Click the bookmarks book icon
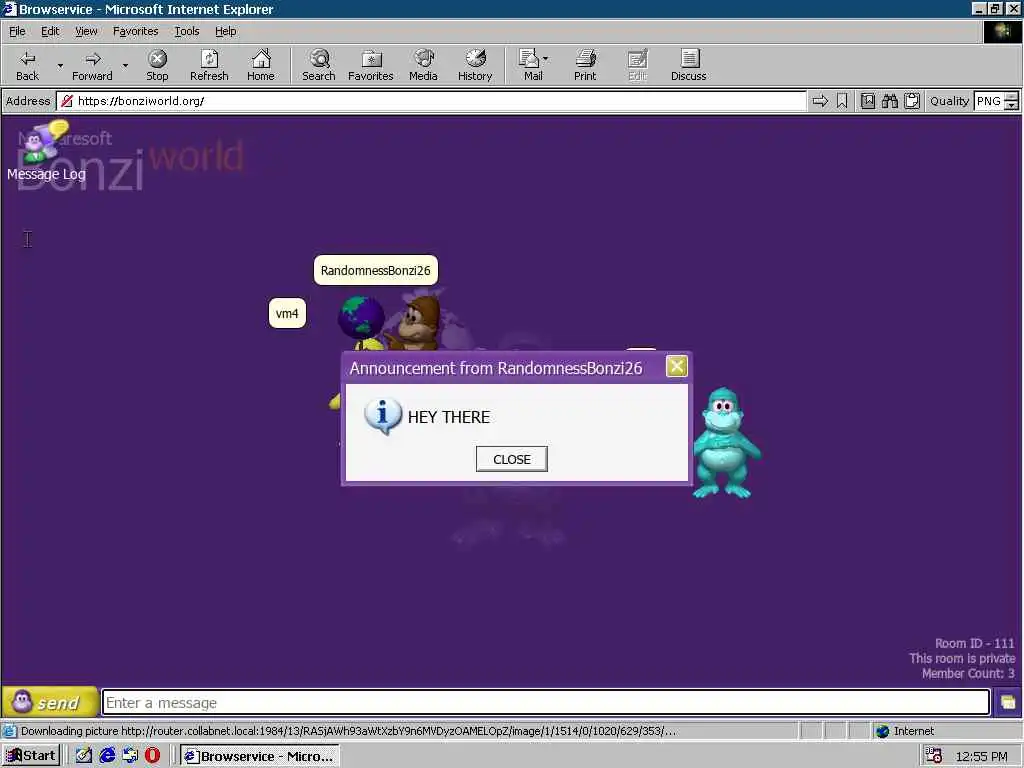The width and height of the screenshot is (1024, 768). 868,101
